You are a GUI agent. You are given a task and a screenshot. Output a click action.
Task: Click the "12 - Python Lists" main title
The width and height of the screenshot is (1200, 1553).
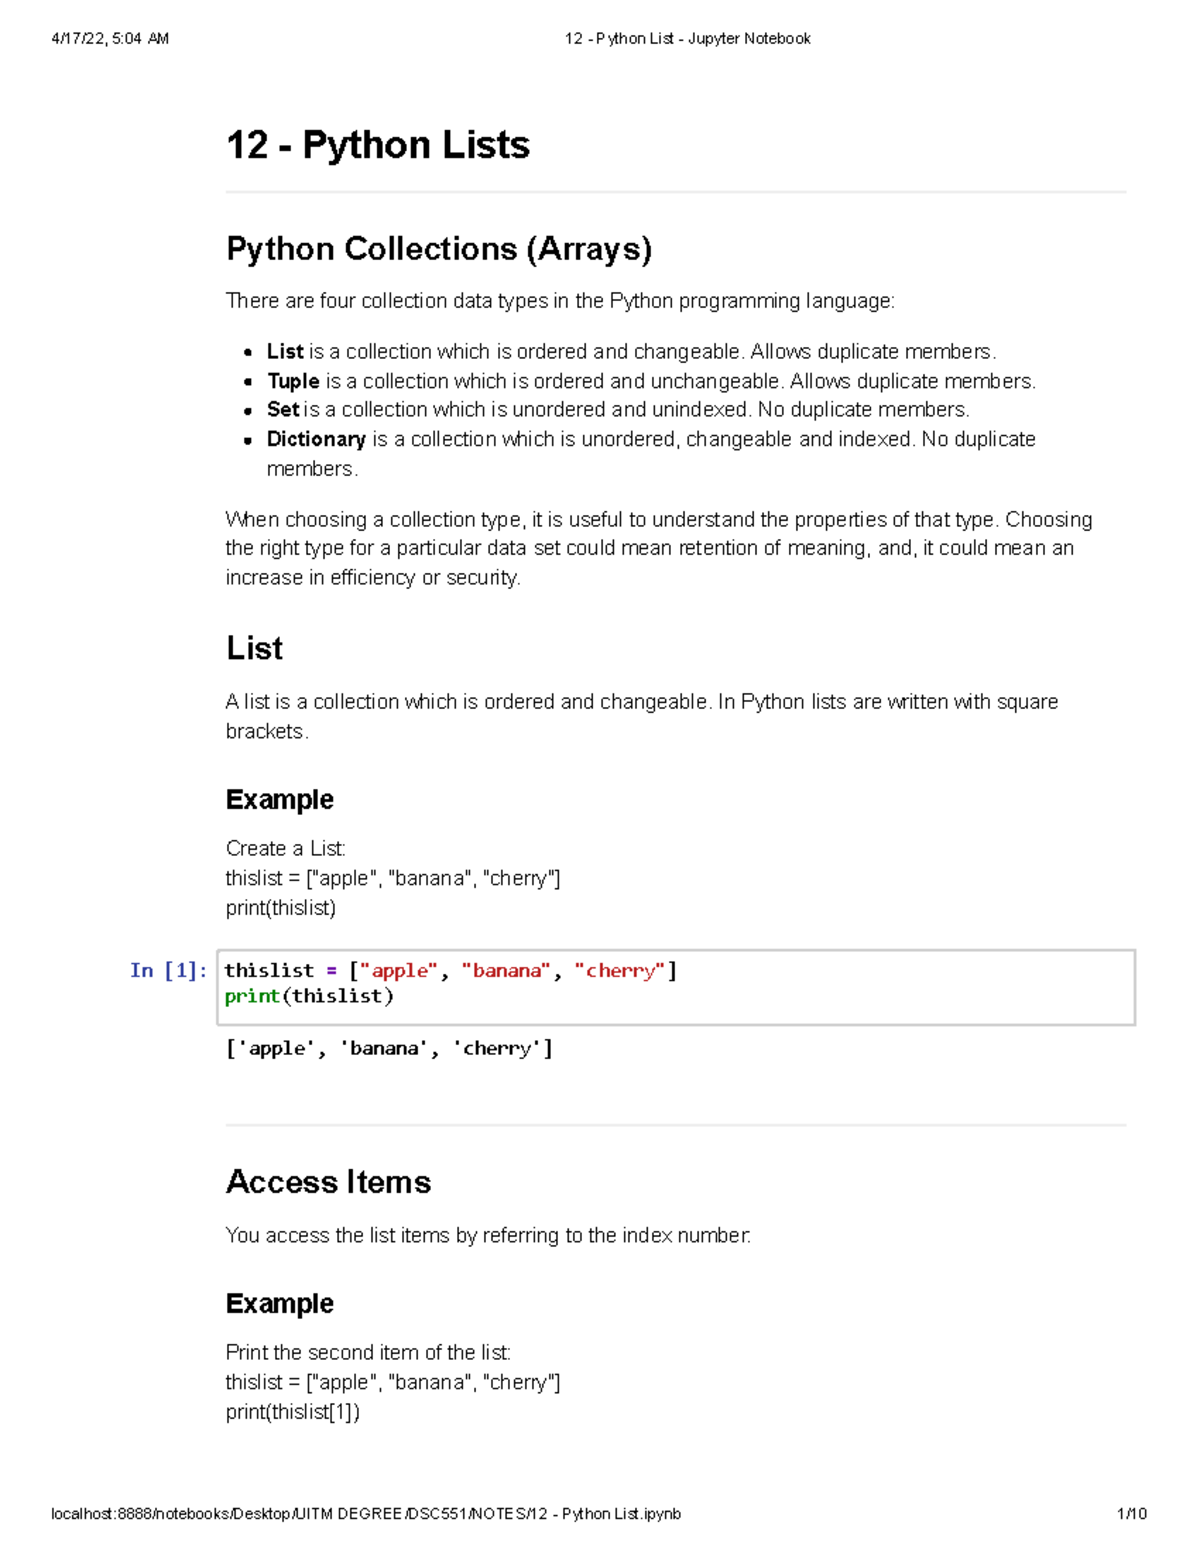tap(377, 145)
